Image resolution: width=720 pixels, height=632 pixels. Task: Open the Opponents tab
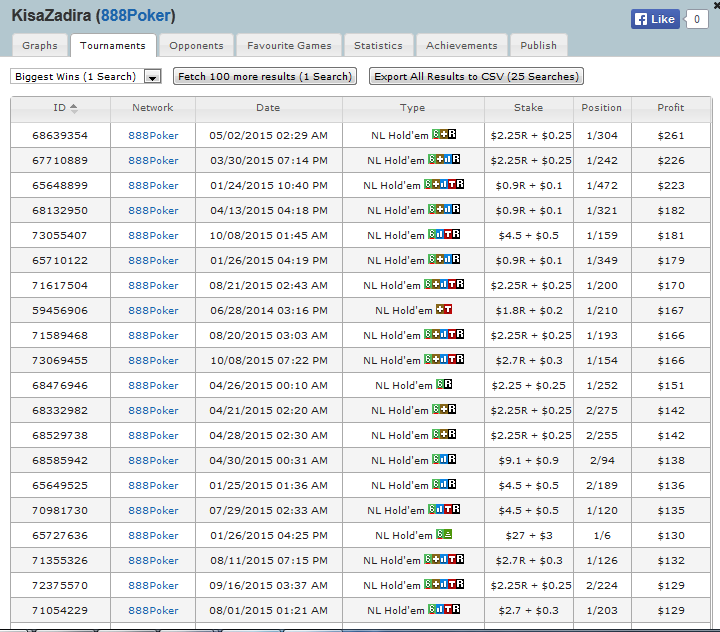(197, 45)
